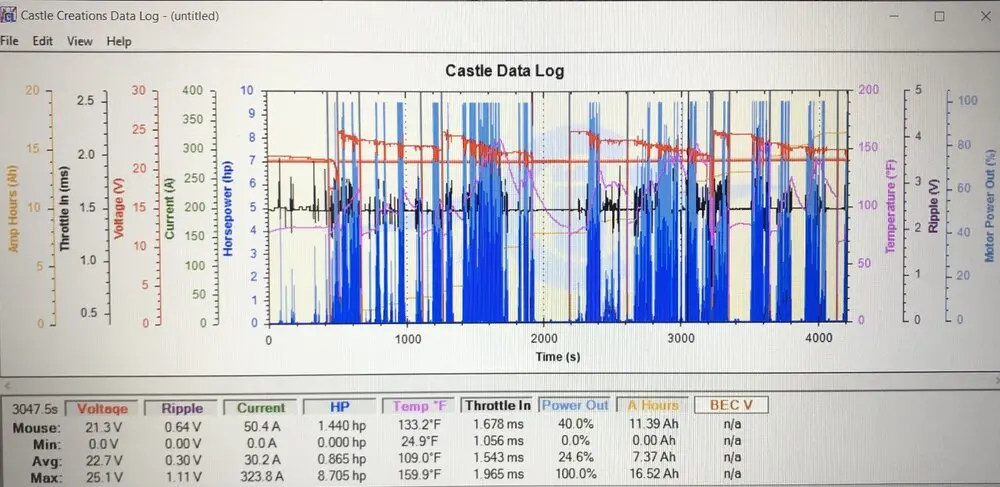Click the 0.865 hp average horsepower value

tap(342, 458)
